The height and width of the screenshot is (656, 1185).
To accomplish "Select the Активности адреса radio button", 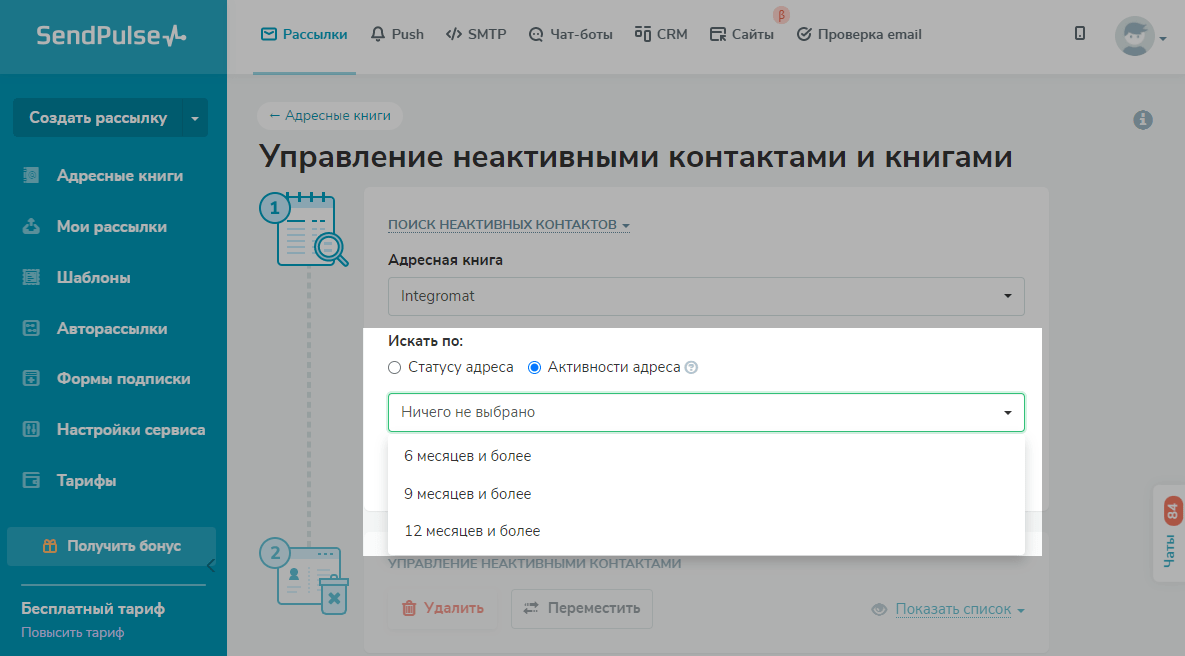I will 534,368.
